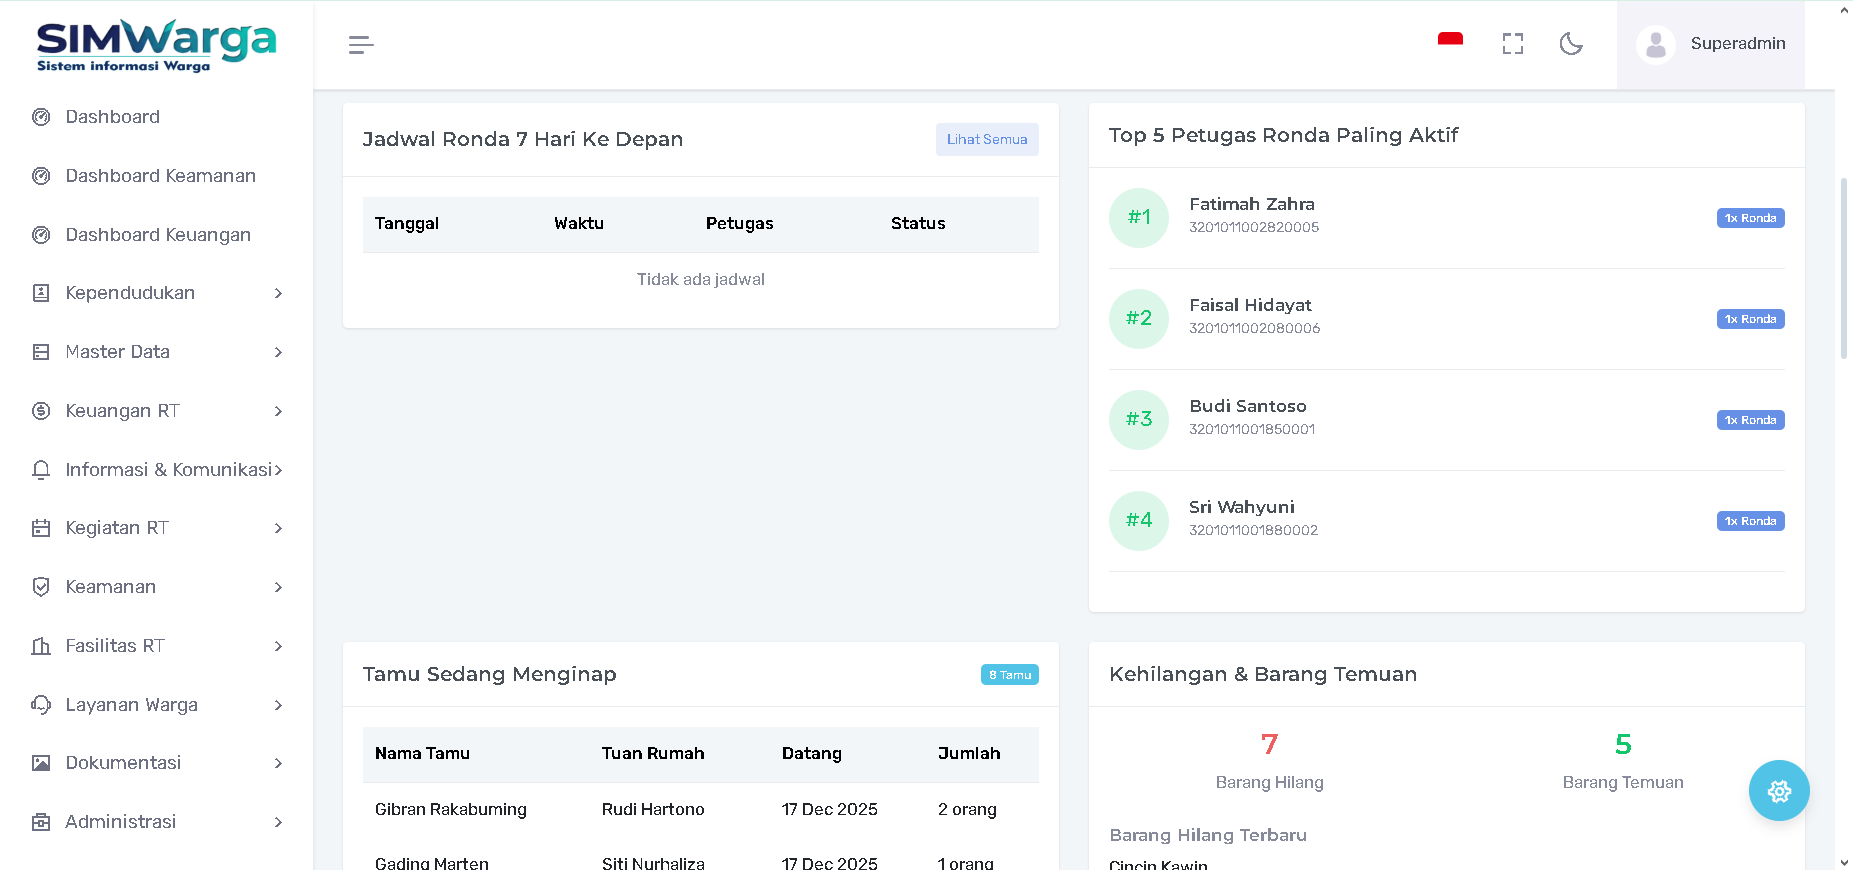Expand the Fasilitas RT submenu chevron
Viewport: 1853px width, 870px height.
278,646
